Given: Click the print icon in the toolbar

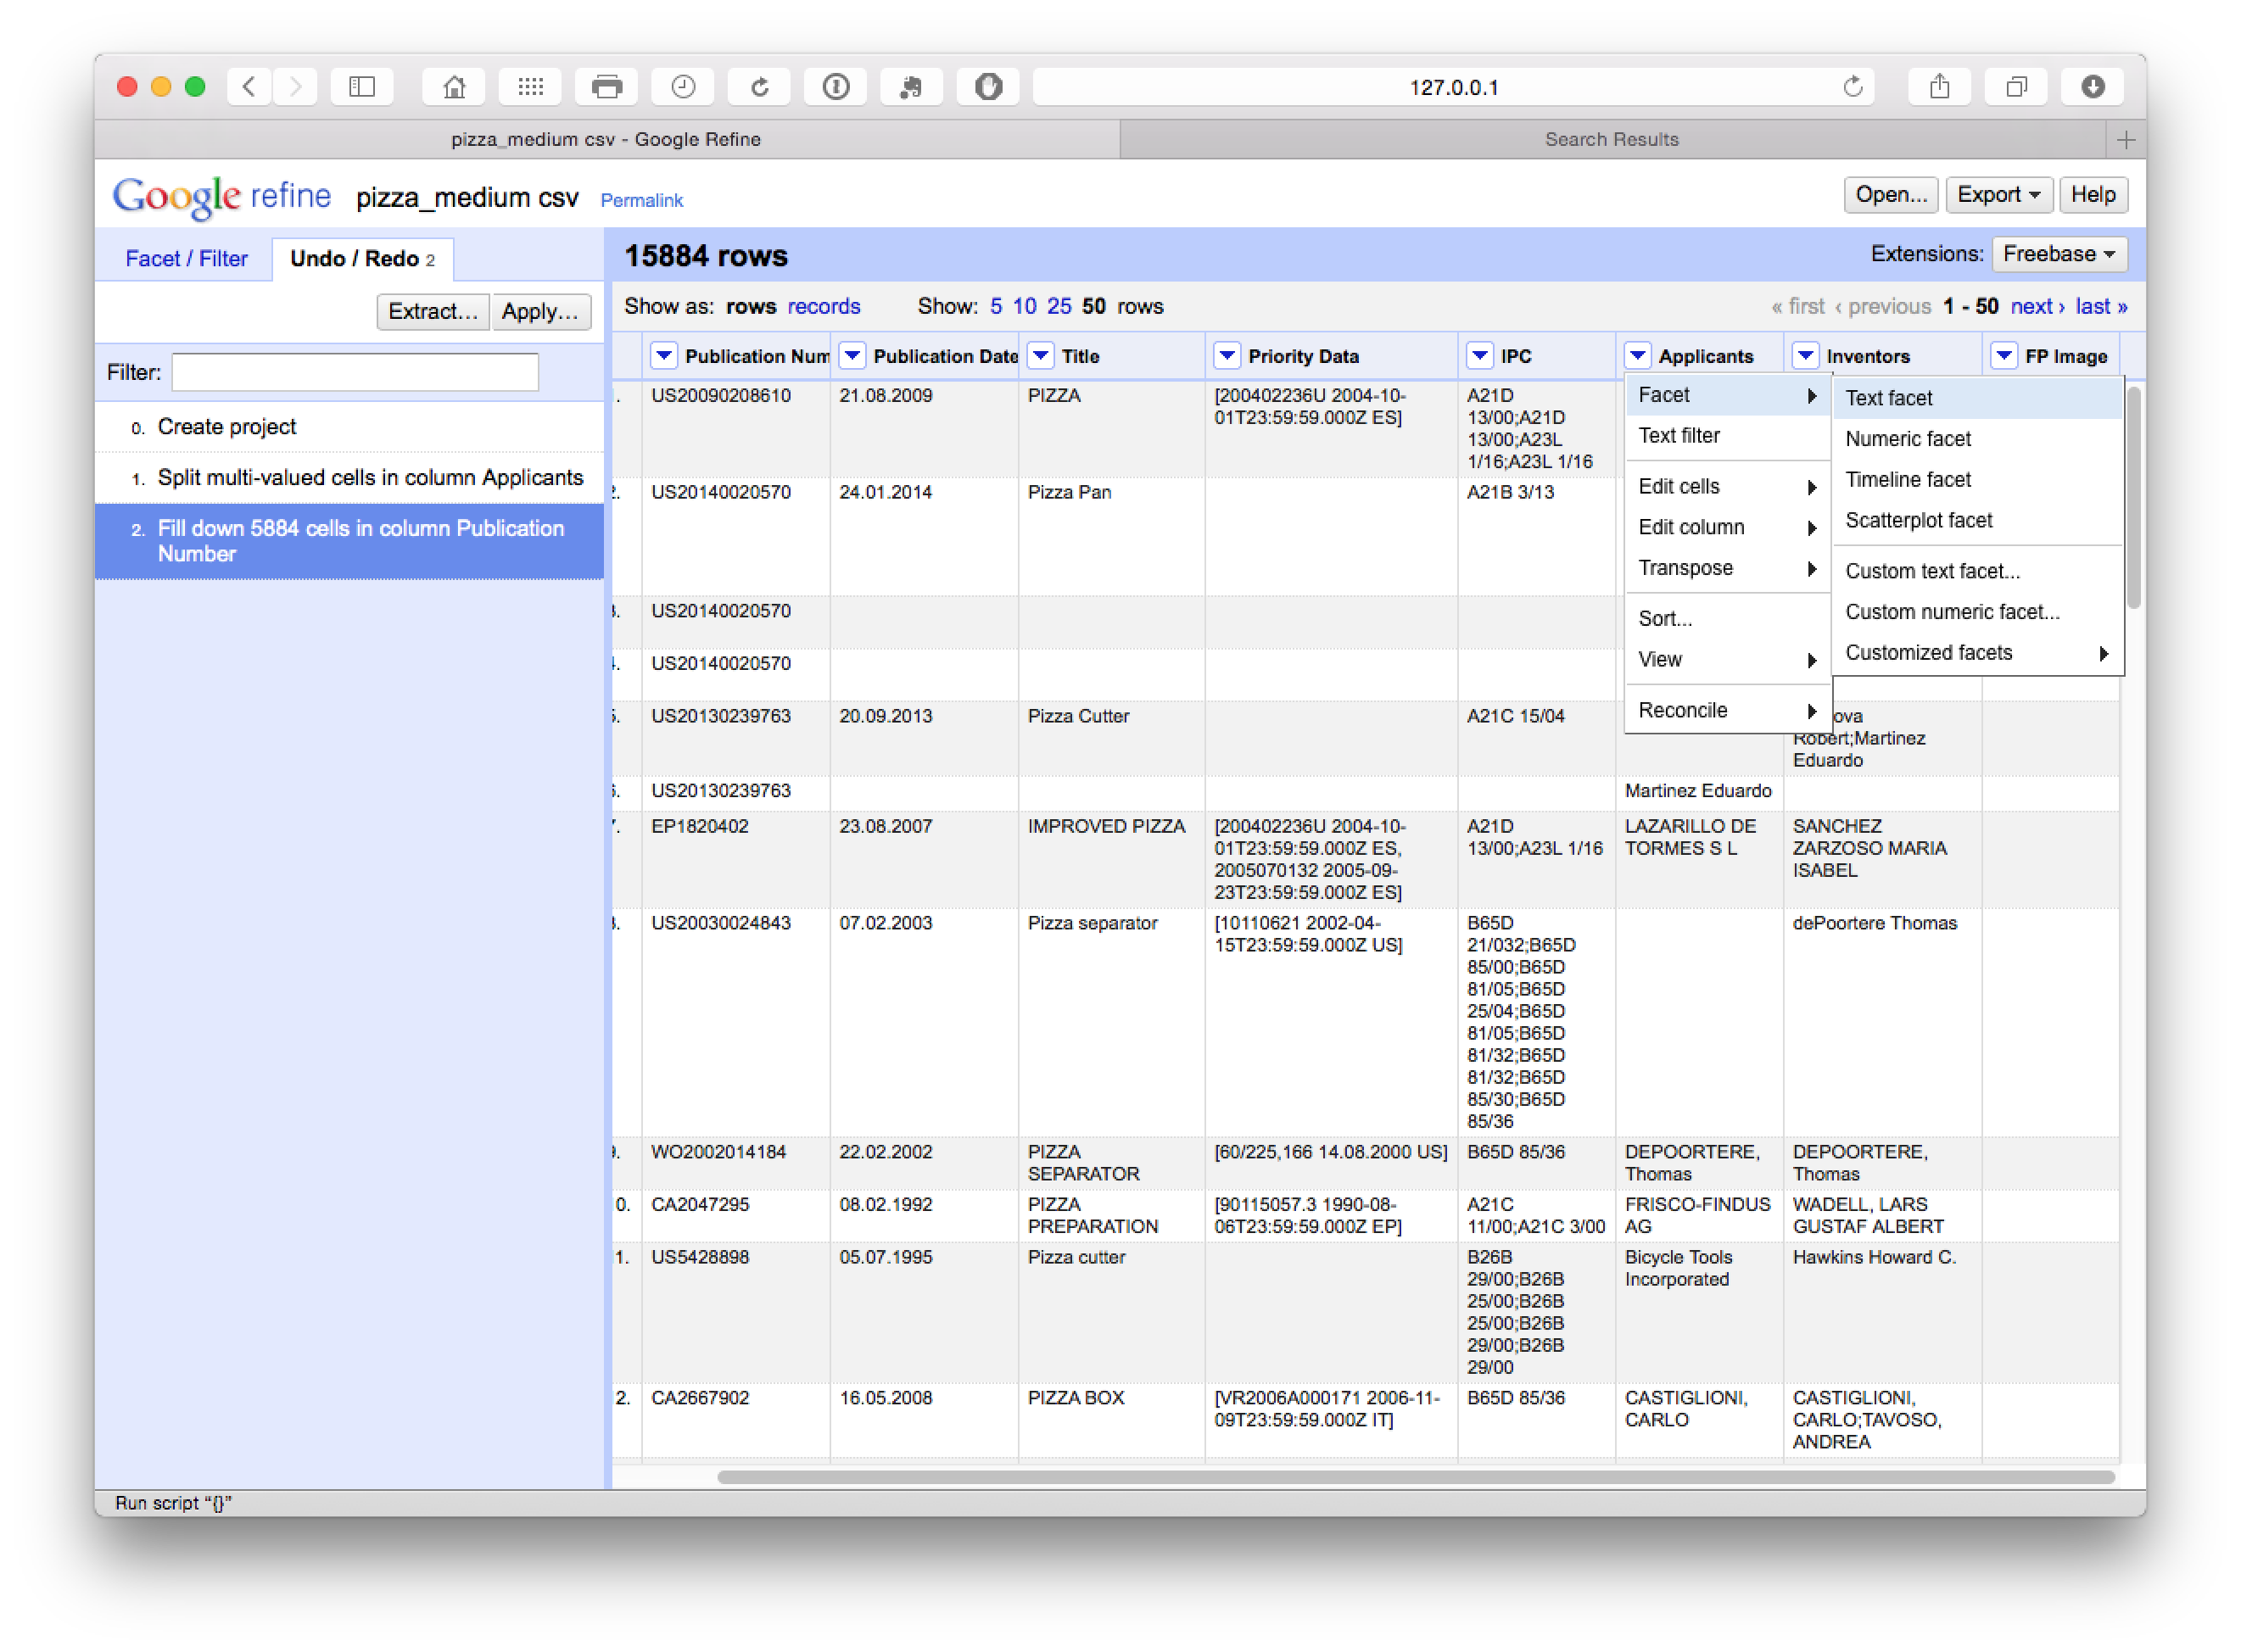Looking at the screenshot, I should (606, 87).
